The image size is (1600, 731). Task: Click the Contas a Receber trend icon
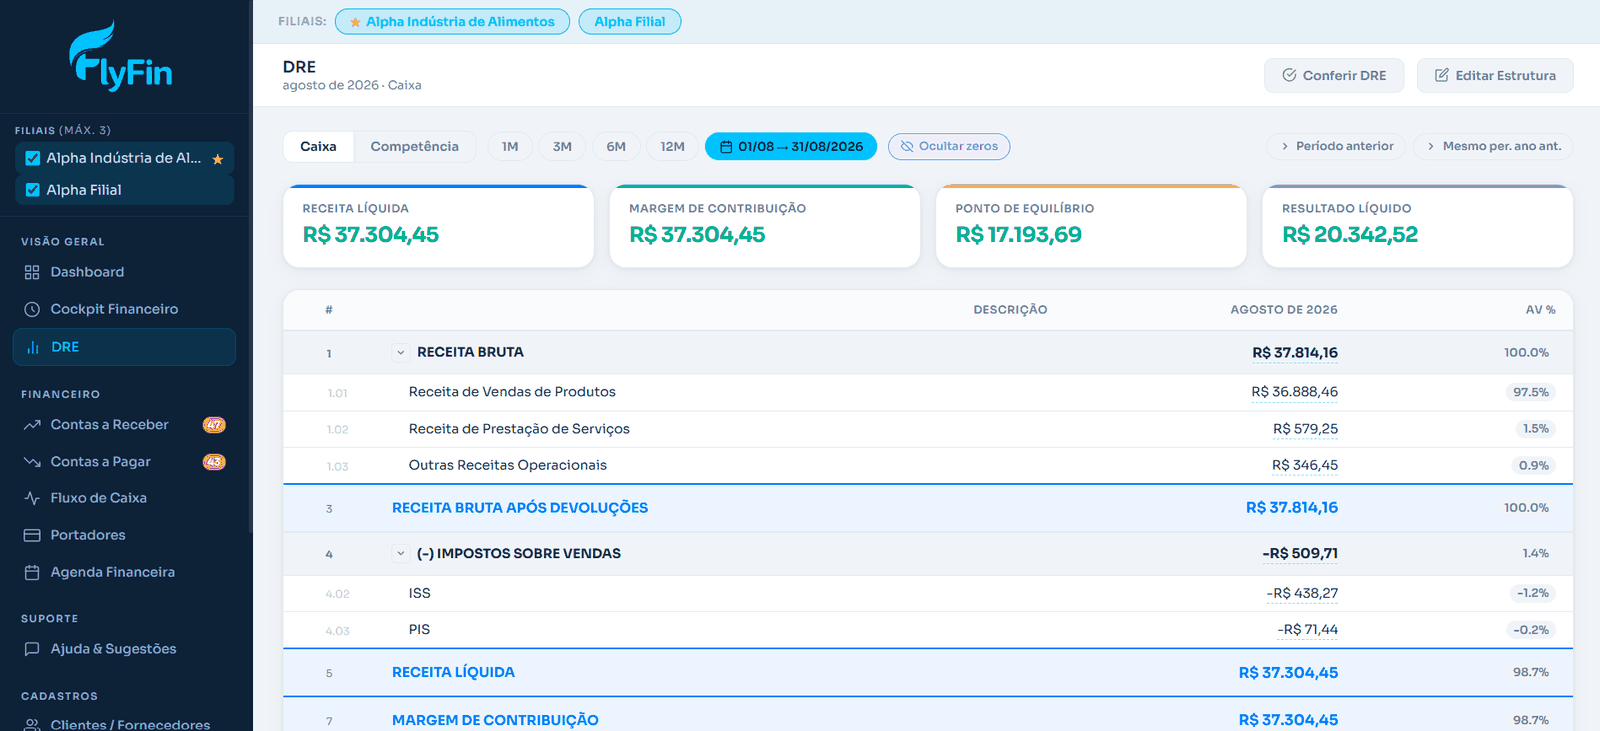click(32, 425)
